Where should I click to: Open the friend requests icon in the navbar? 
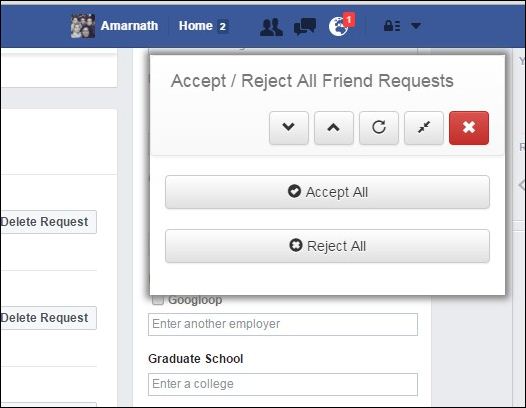pos(271,27)
